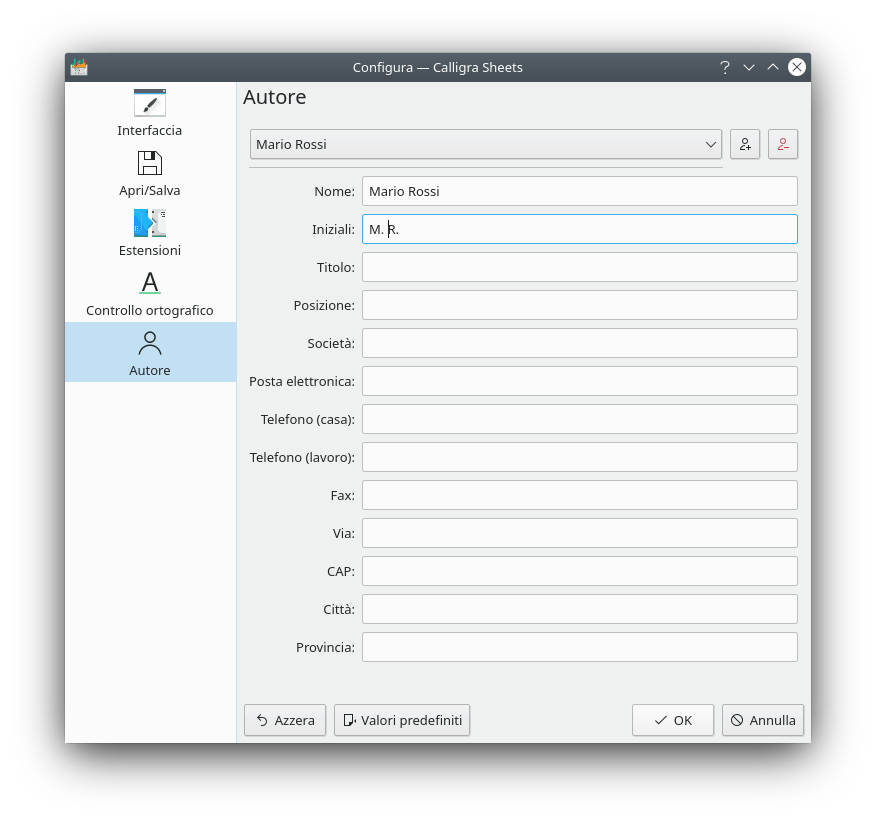Restore Valori predefiniti
The image size is (876, 820).
(x=402, y=720)
